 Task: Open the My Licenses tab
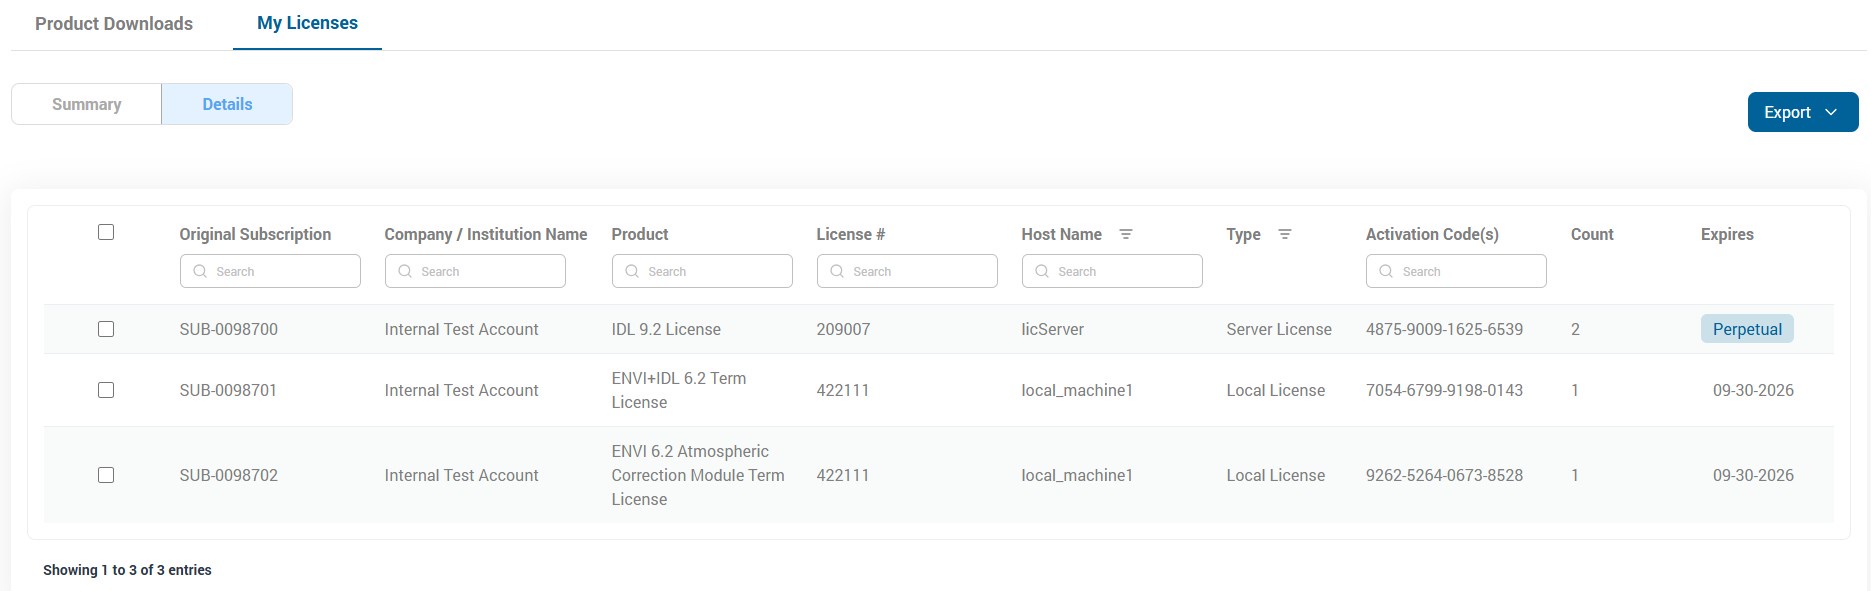click(307, 23)
